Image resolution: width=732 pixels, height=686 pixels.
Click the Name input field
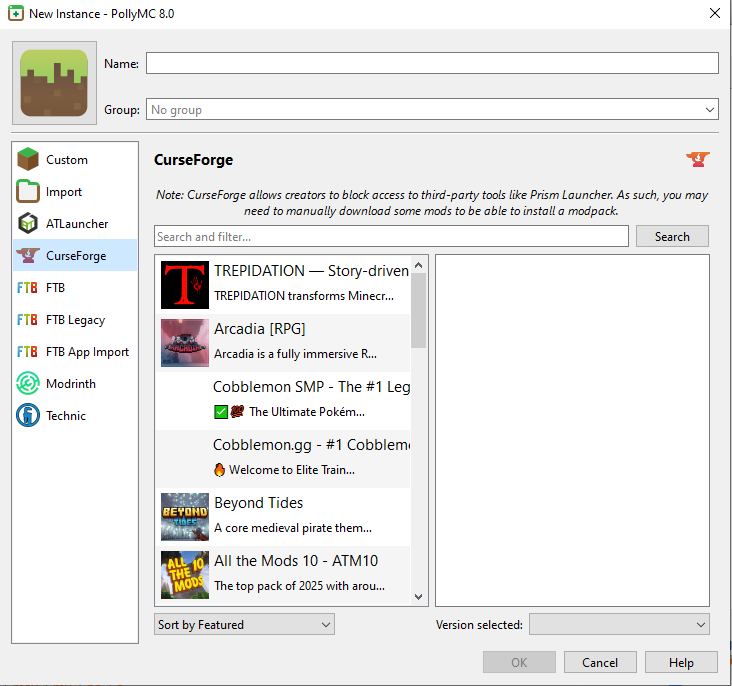(432, 63)
